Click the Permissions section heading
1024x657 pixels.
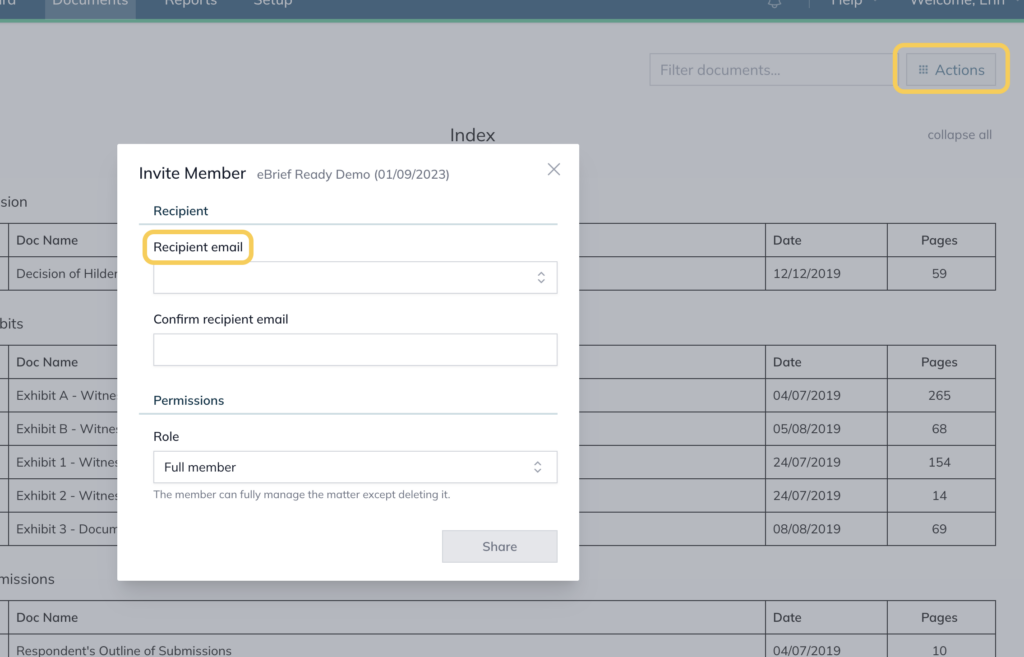[189, 400]
